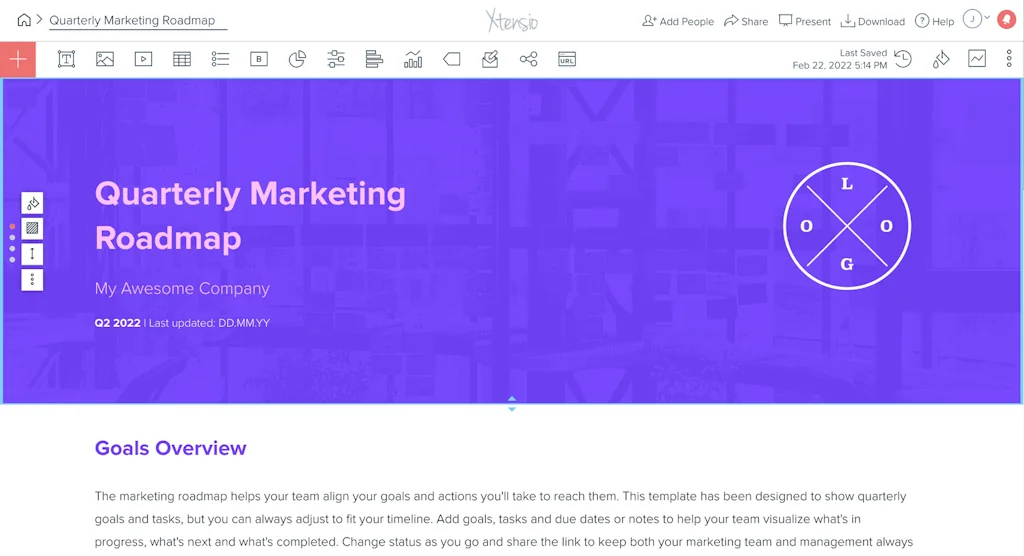Insert a horizontal bar graph module

coord(375,60)
